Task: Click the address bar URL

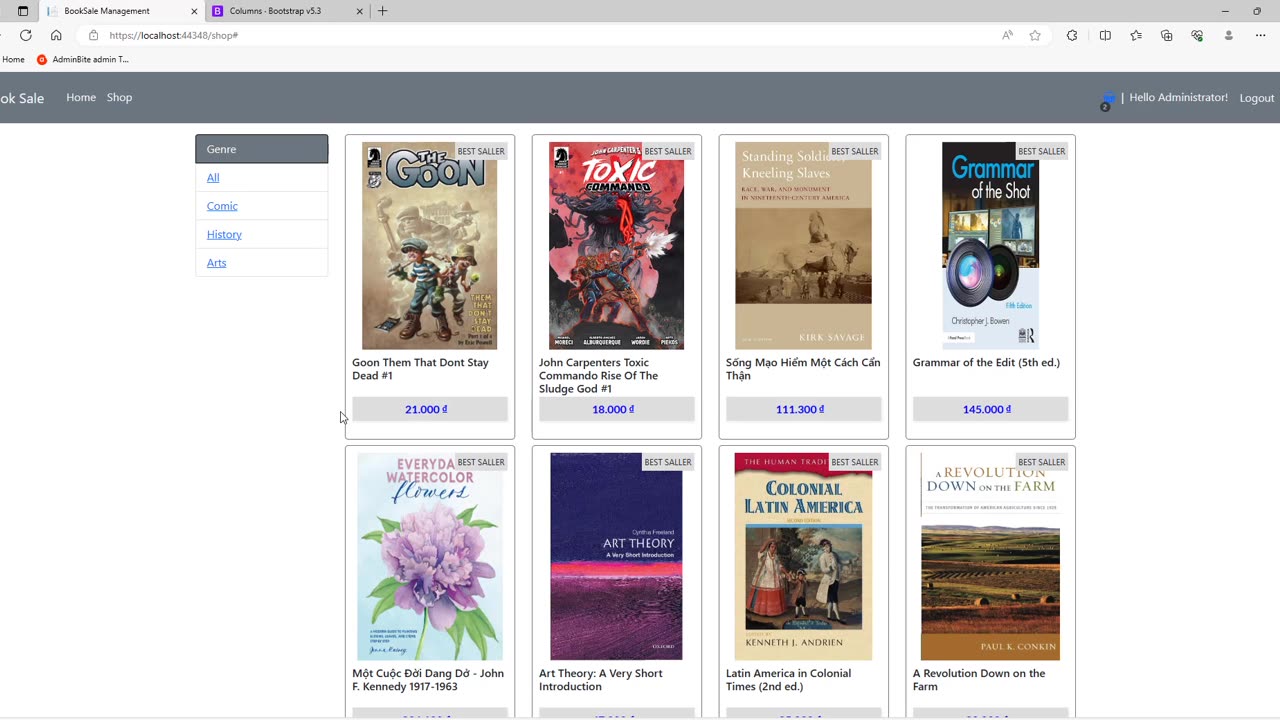Action: pos(174,35)
